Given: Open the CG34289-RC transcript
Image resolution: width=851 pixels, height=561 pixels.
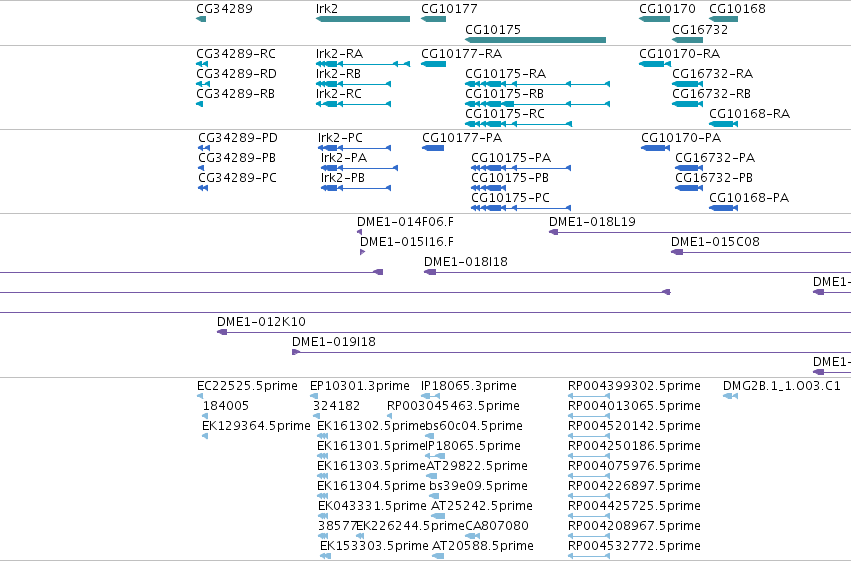Looking at the screenshot, I should click(x=236, y=54).
